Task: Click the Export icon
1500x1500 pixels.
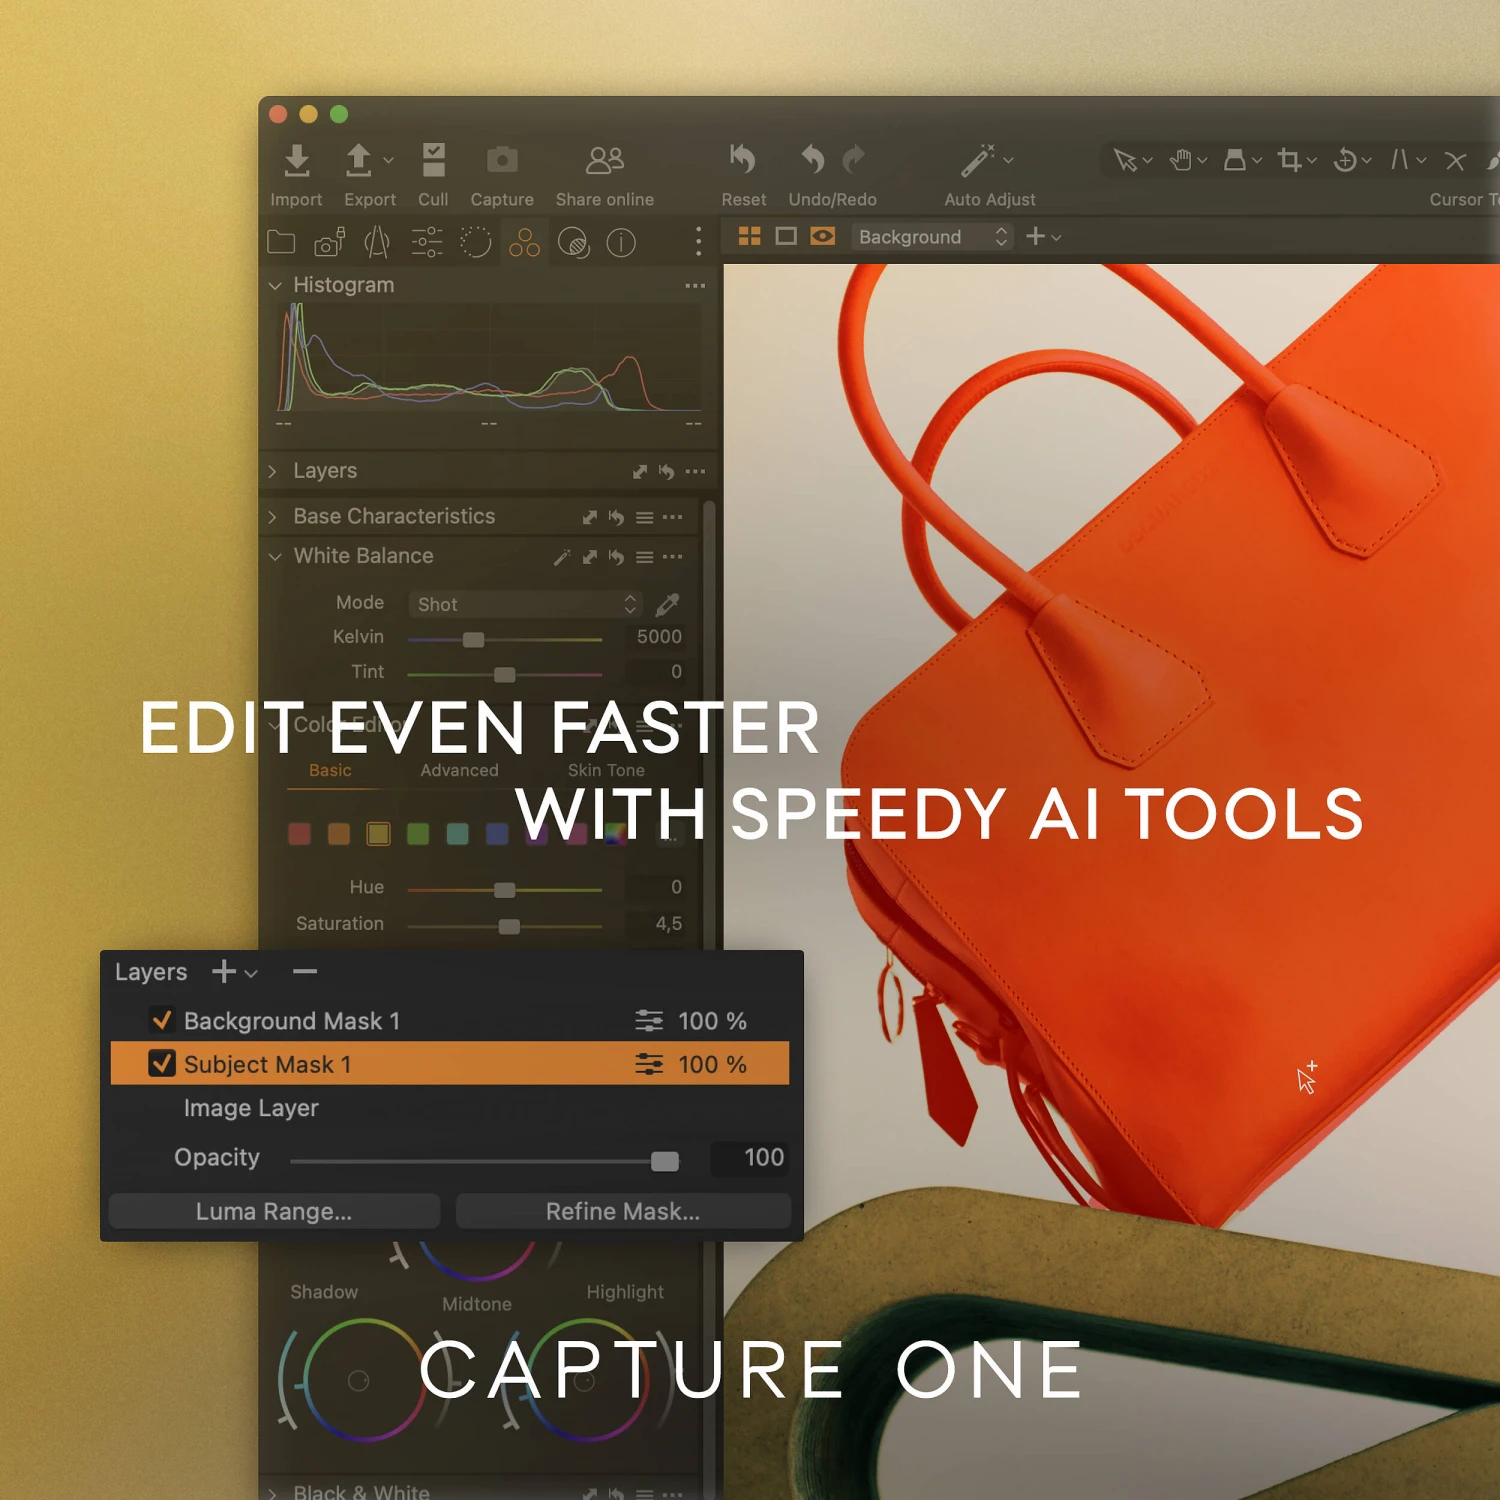Action: [359, 160]
